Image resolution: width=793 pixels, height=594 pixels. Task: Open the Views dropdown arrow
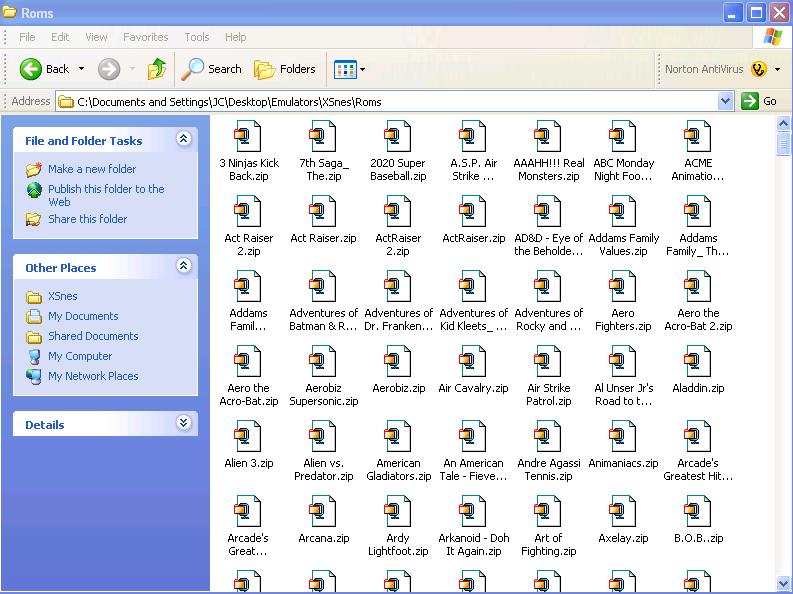[363, 69]
